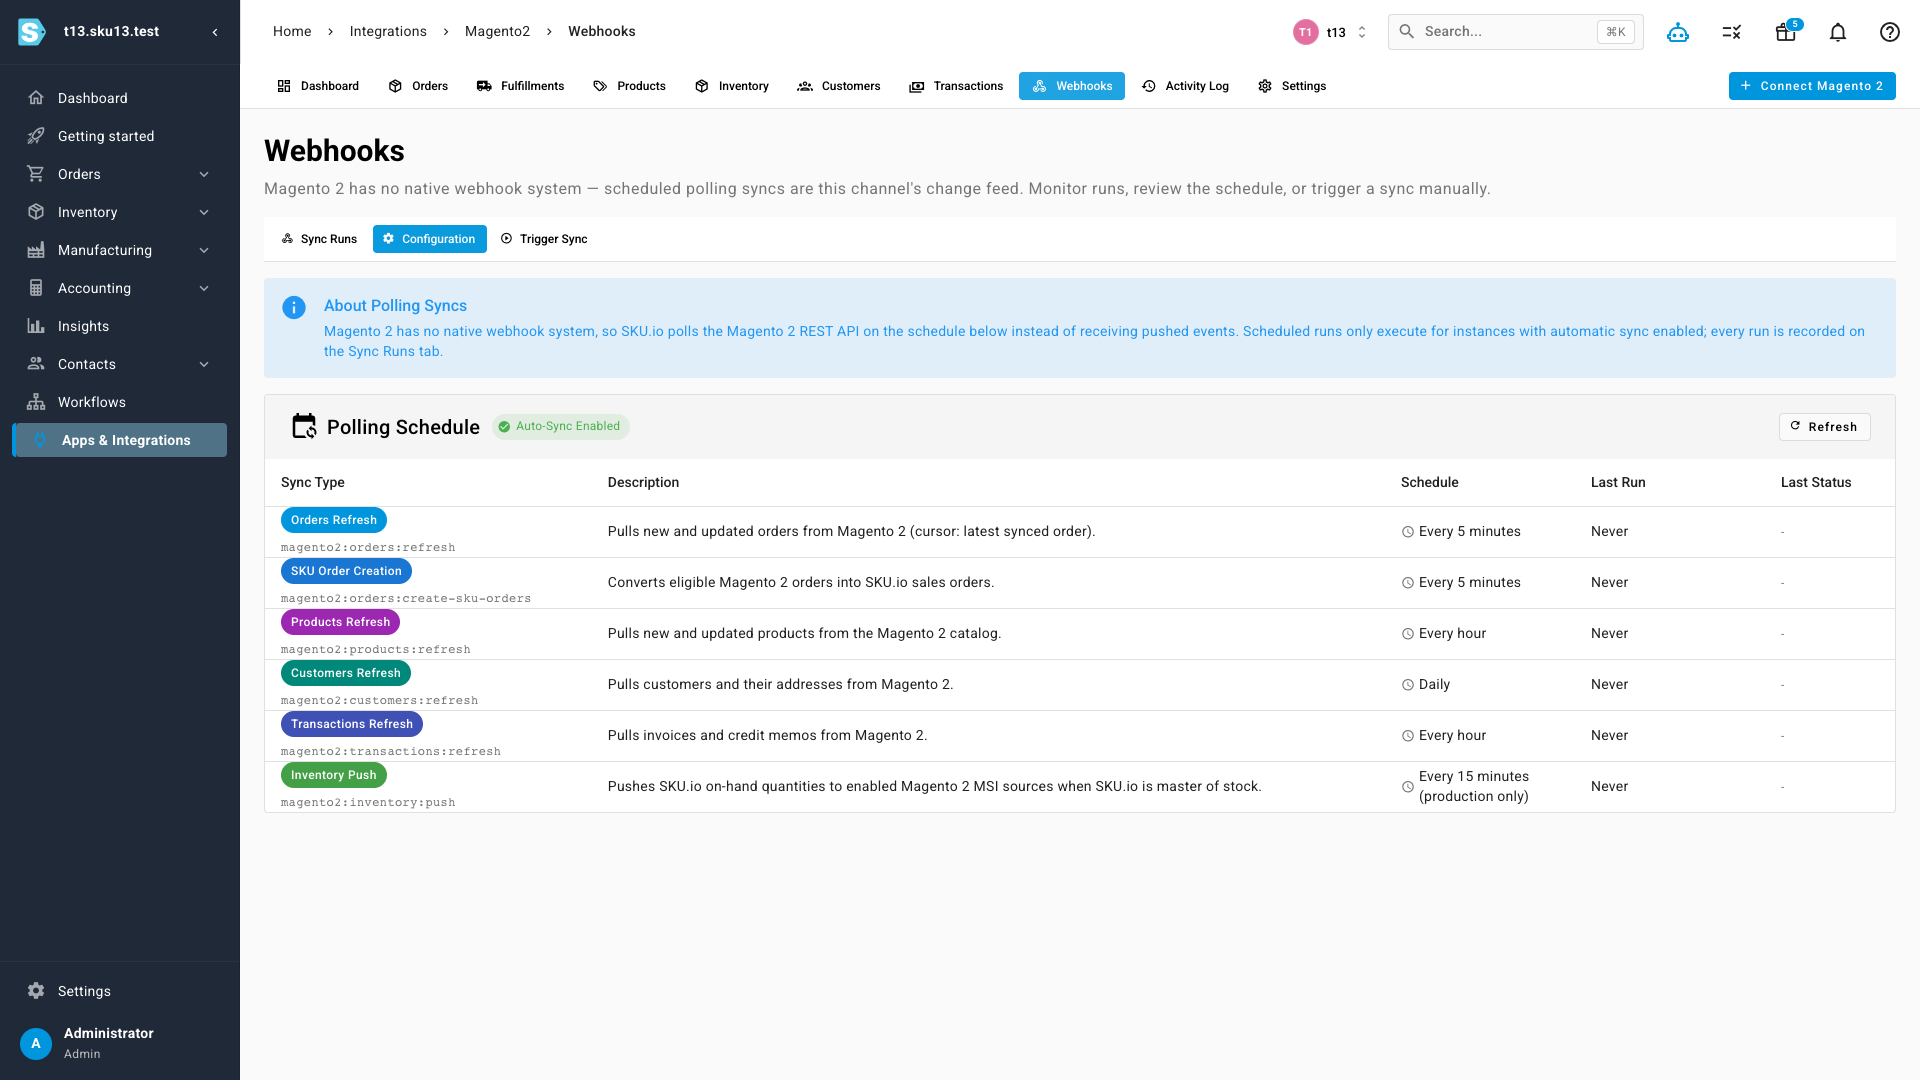Click the Workflows diagram icon
Viewport: 1920px width, 1080px height.
(x=36, y=402)
